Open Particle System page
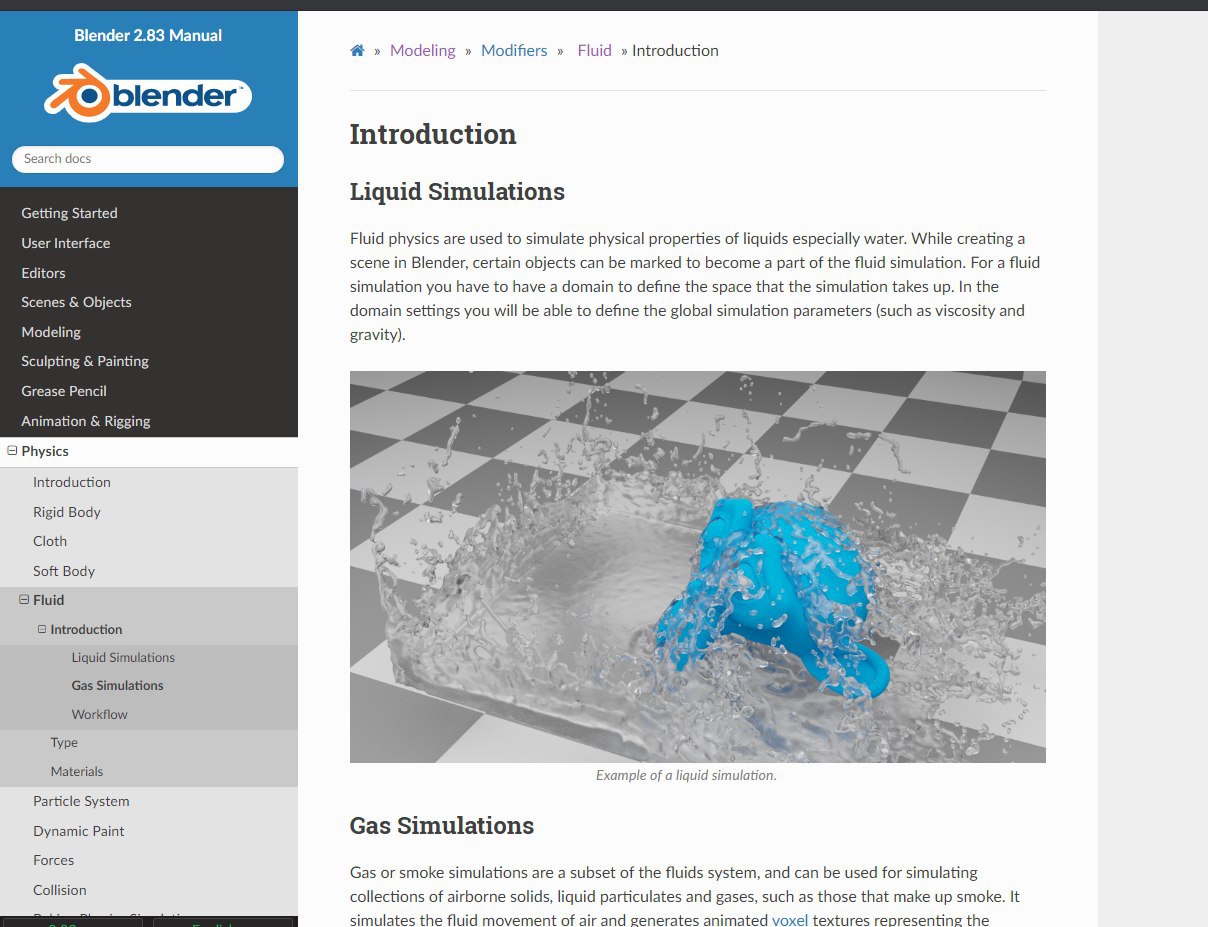Image resolution: width=1208 pixels, height=927 pixels. pos(81,801)
